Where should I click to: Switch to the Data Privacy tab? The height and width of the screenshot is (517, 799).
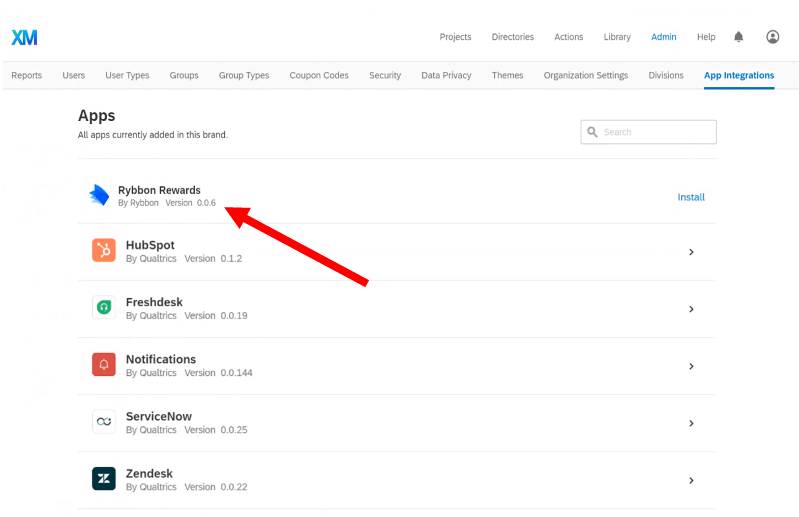click(x=446, y=75)
